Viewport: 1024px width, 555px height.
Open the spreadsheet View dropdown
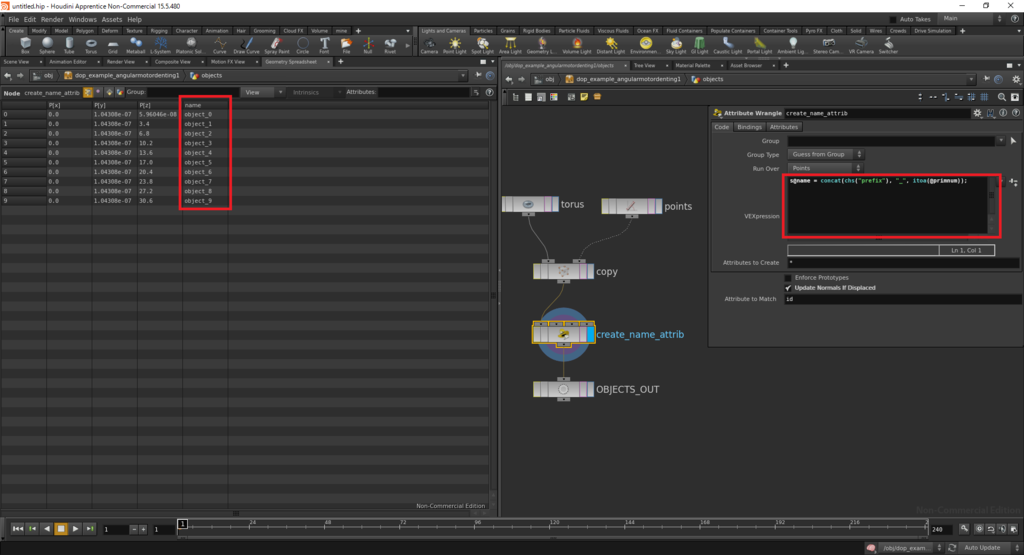tap(263, 93)
